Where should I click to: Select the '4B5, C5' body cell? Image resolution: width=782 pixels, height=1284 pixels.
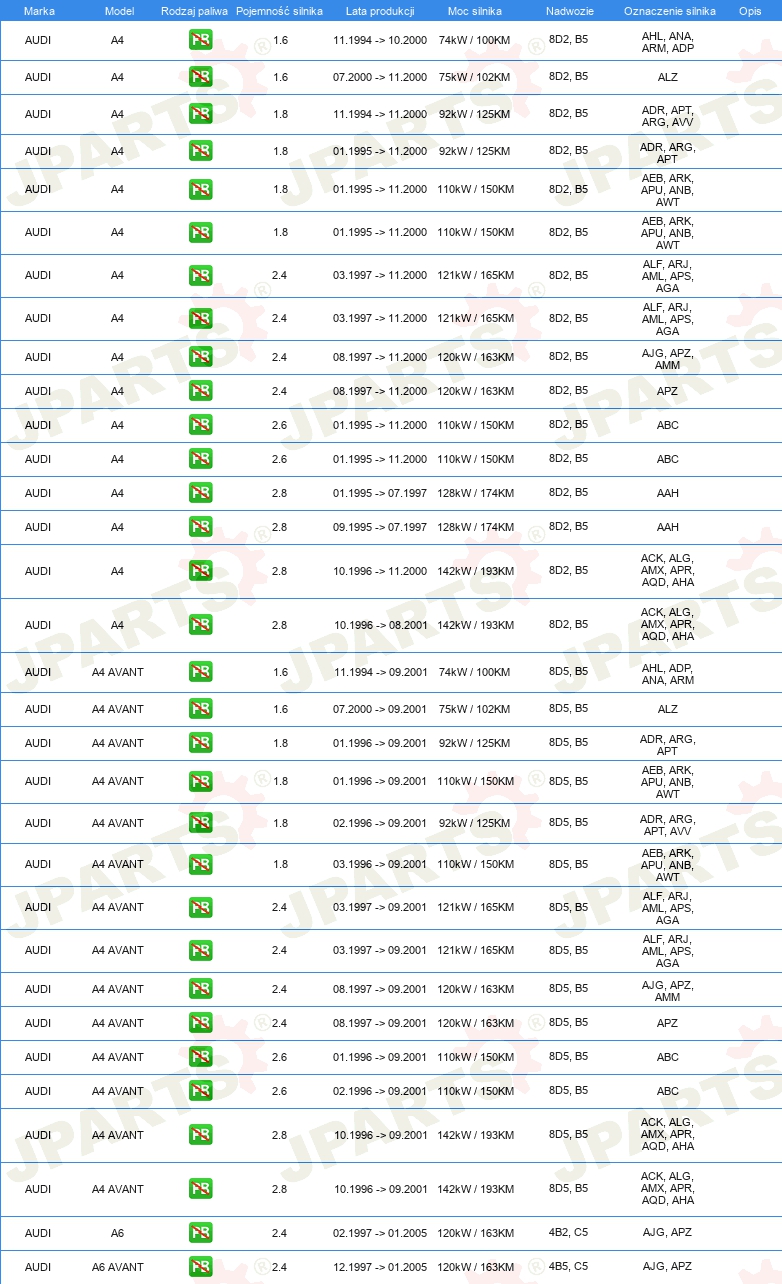pos(568,1266)
